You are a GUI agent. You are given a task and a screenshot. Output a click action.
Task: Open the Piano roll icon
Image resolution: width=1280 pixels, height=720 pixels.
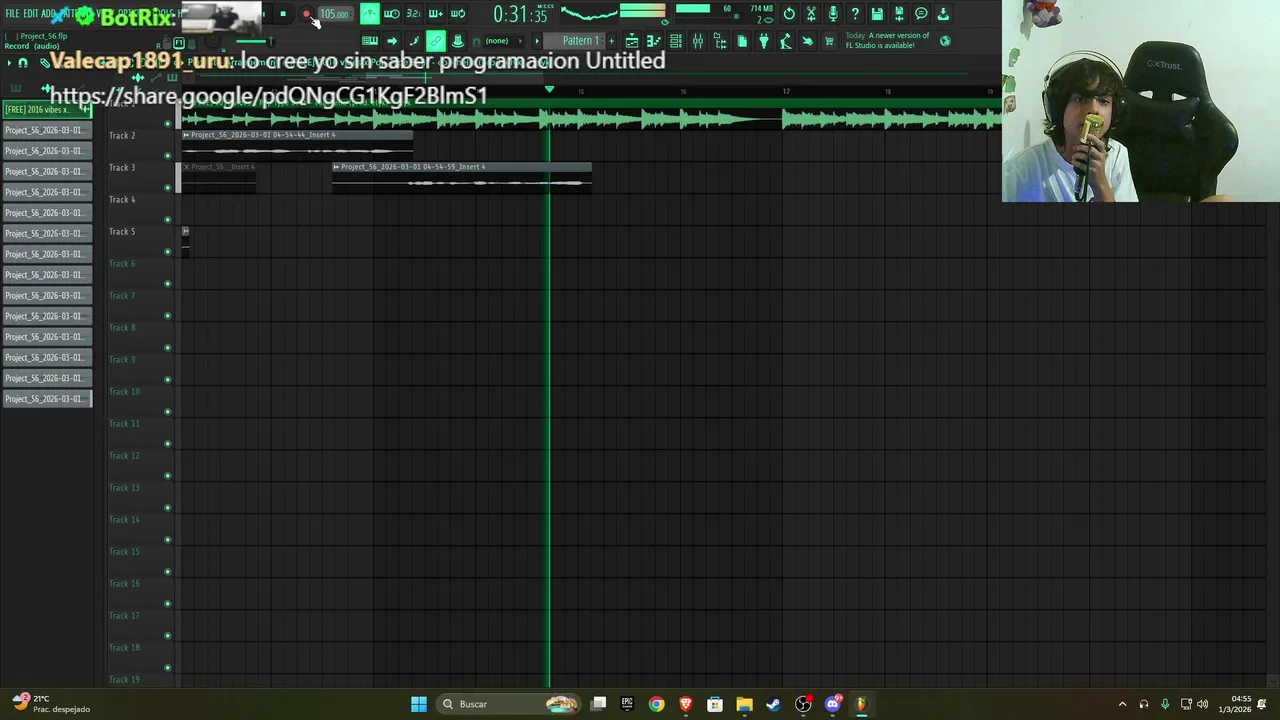point(654,41)
